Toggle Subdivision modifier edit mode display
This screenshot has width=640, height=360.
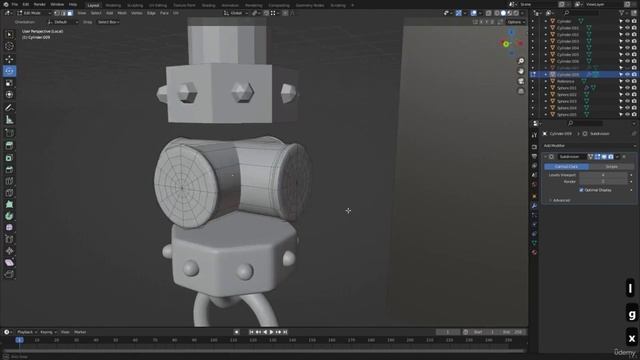point(598,157)
